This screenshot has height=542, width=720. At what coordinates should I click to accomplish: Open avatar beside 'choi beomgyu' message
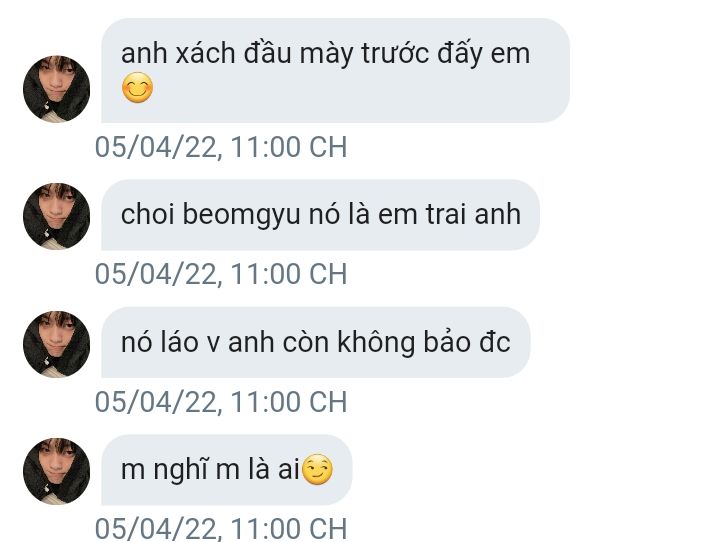coord(56,216)
